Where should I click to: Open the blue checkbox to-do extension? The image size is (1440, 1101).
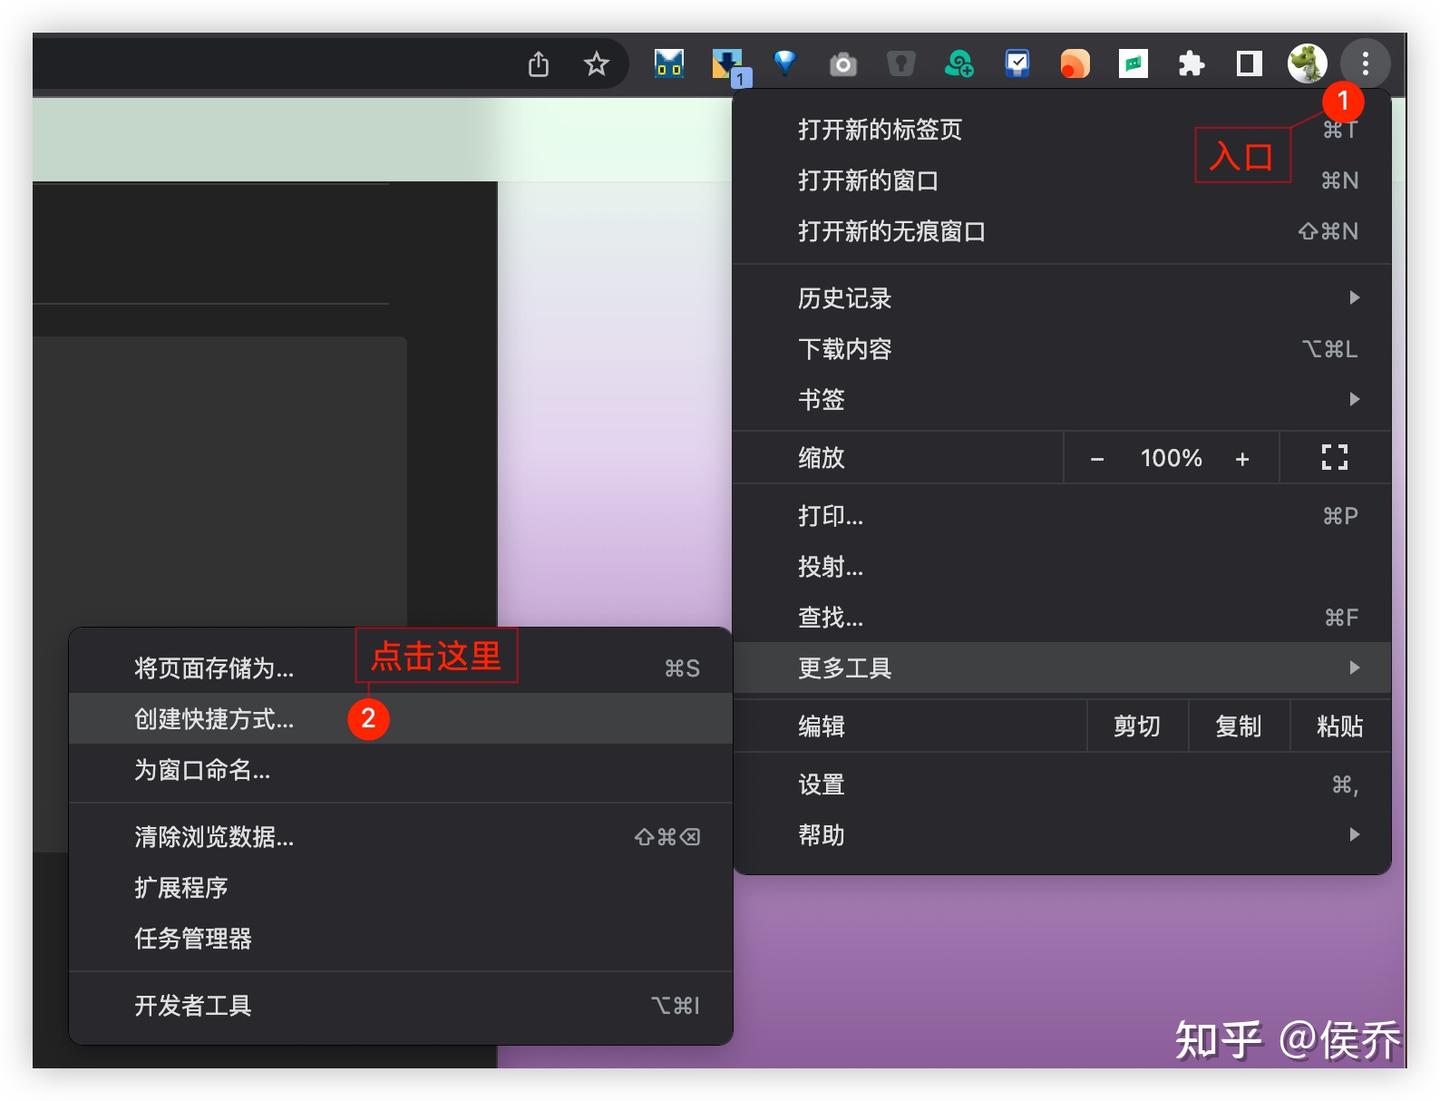[x=1017, y=63]
